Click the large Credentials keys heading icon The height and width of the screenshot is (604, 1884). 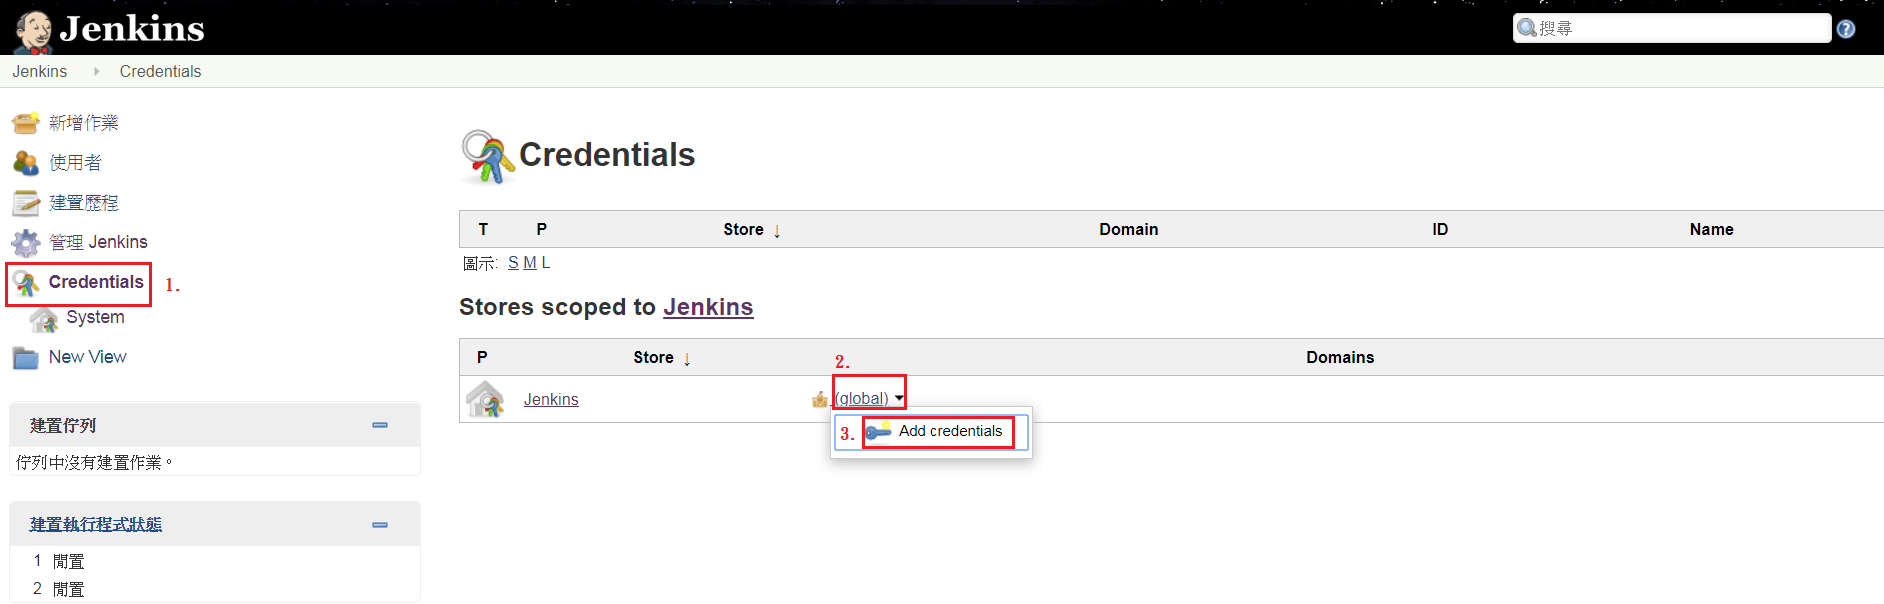click(487, 157)
